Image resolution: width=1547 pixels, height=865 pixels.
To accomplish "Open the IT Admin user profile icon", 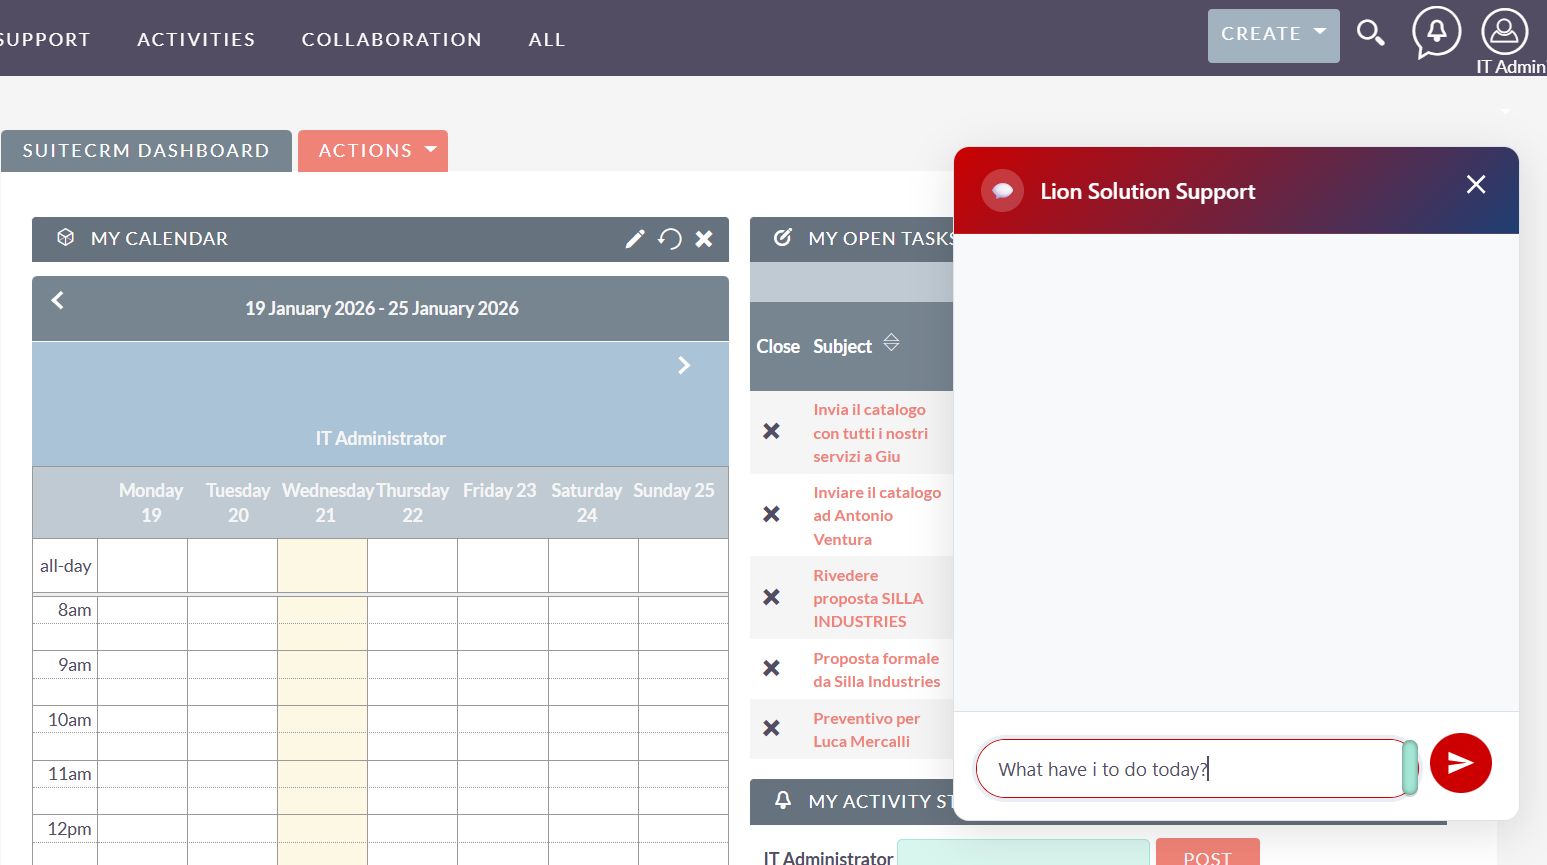I will point(1504,32).
